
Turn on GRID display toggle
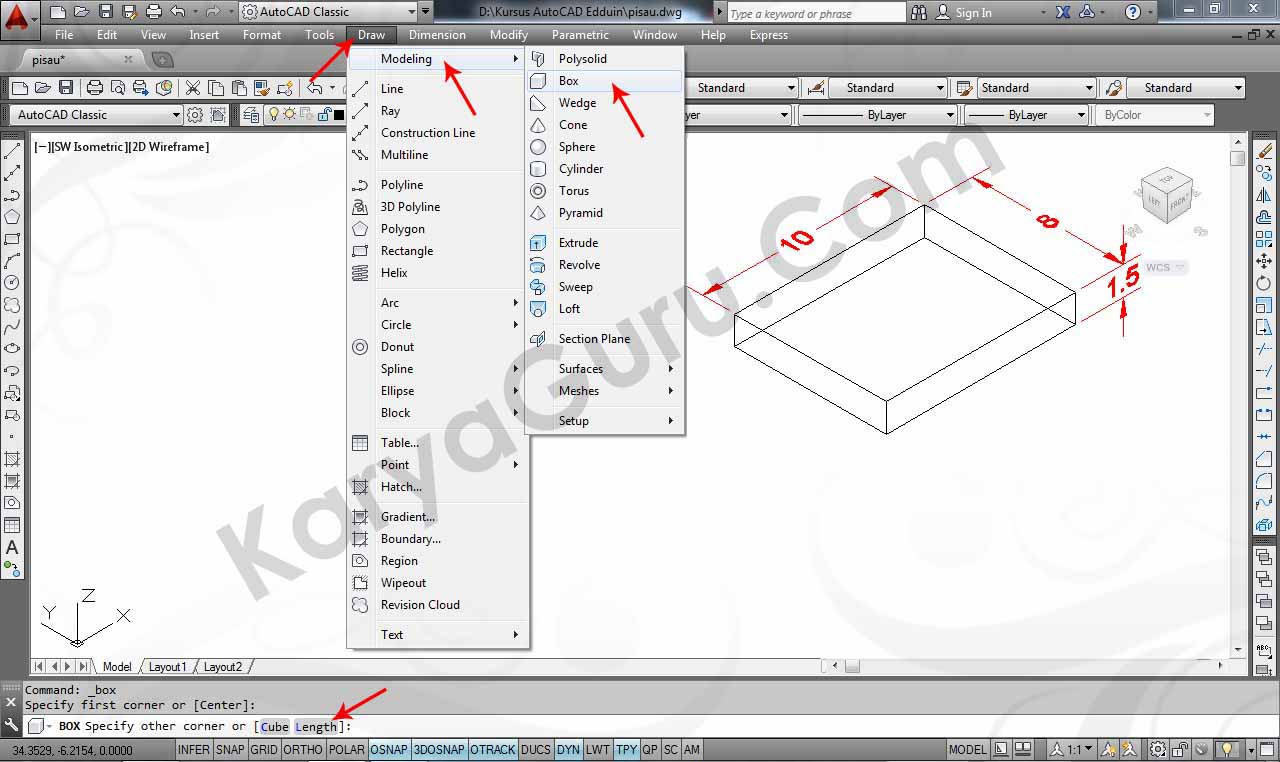pos(264,749)
